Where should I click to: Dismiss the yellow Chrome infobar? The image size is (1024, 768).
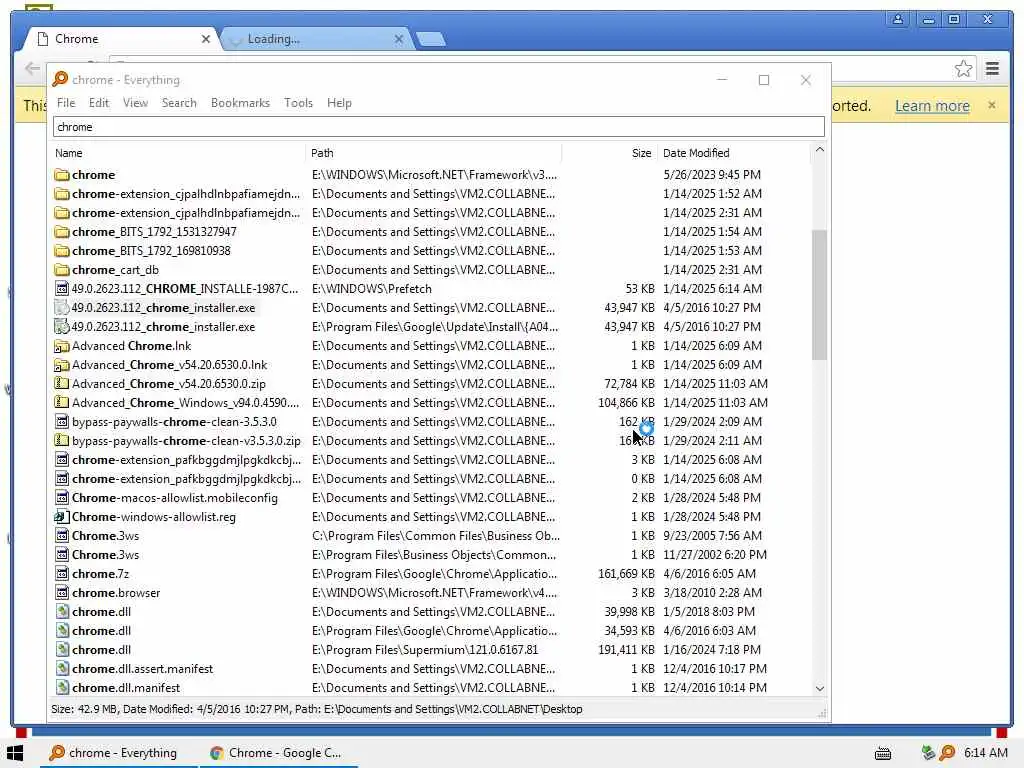click(992, 104)
